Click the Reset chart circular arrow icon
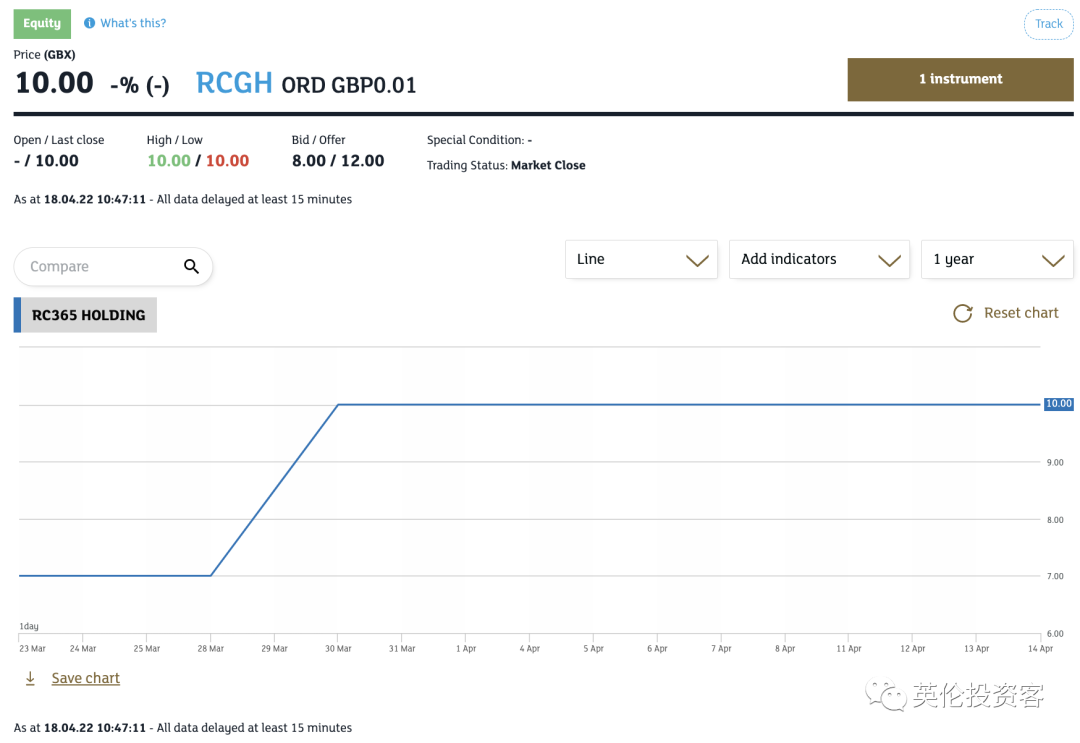 pos(962,313)
